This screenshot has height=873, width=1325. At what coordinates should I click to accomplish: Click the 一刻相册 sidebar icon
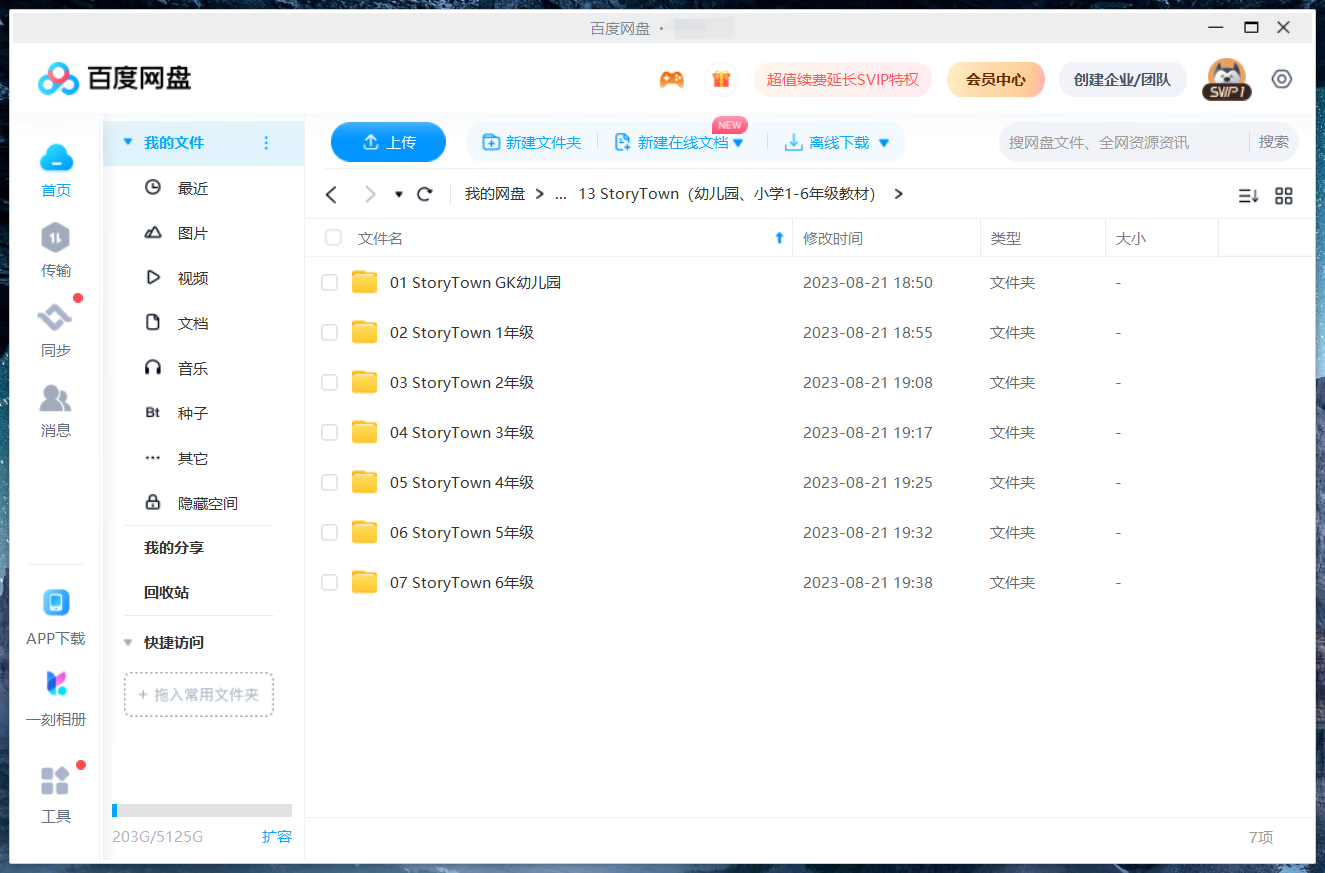(x=55, y=685)
